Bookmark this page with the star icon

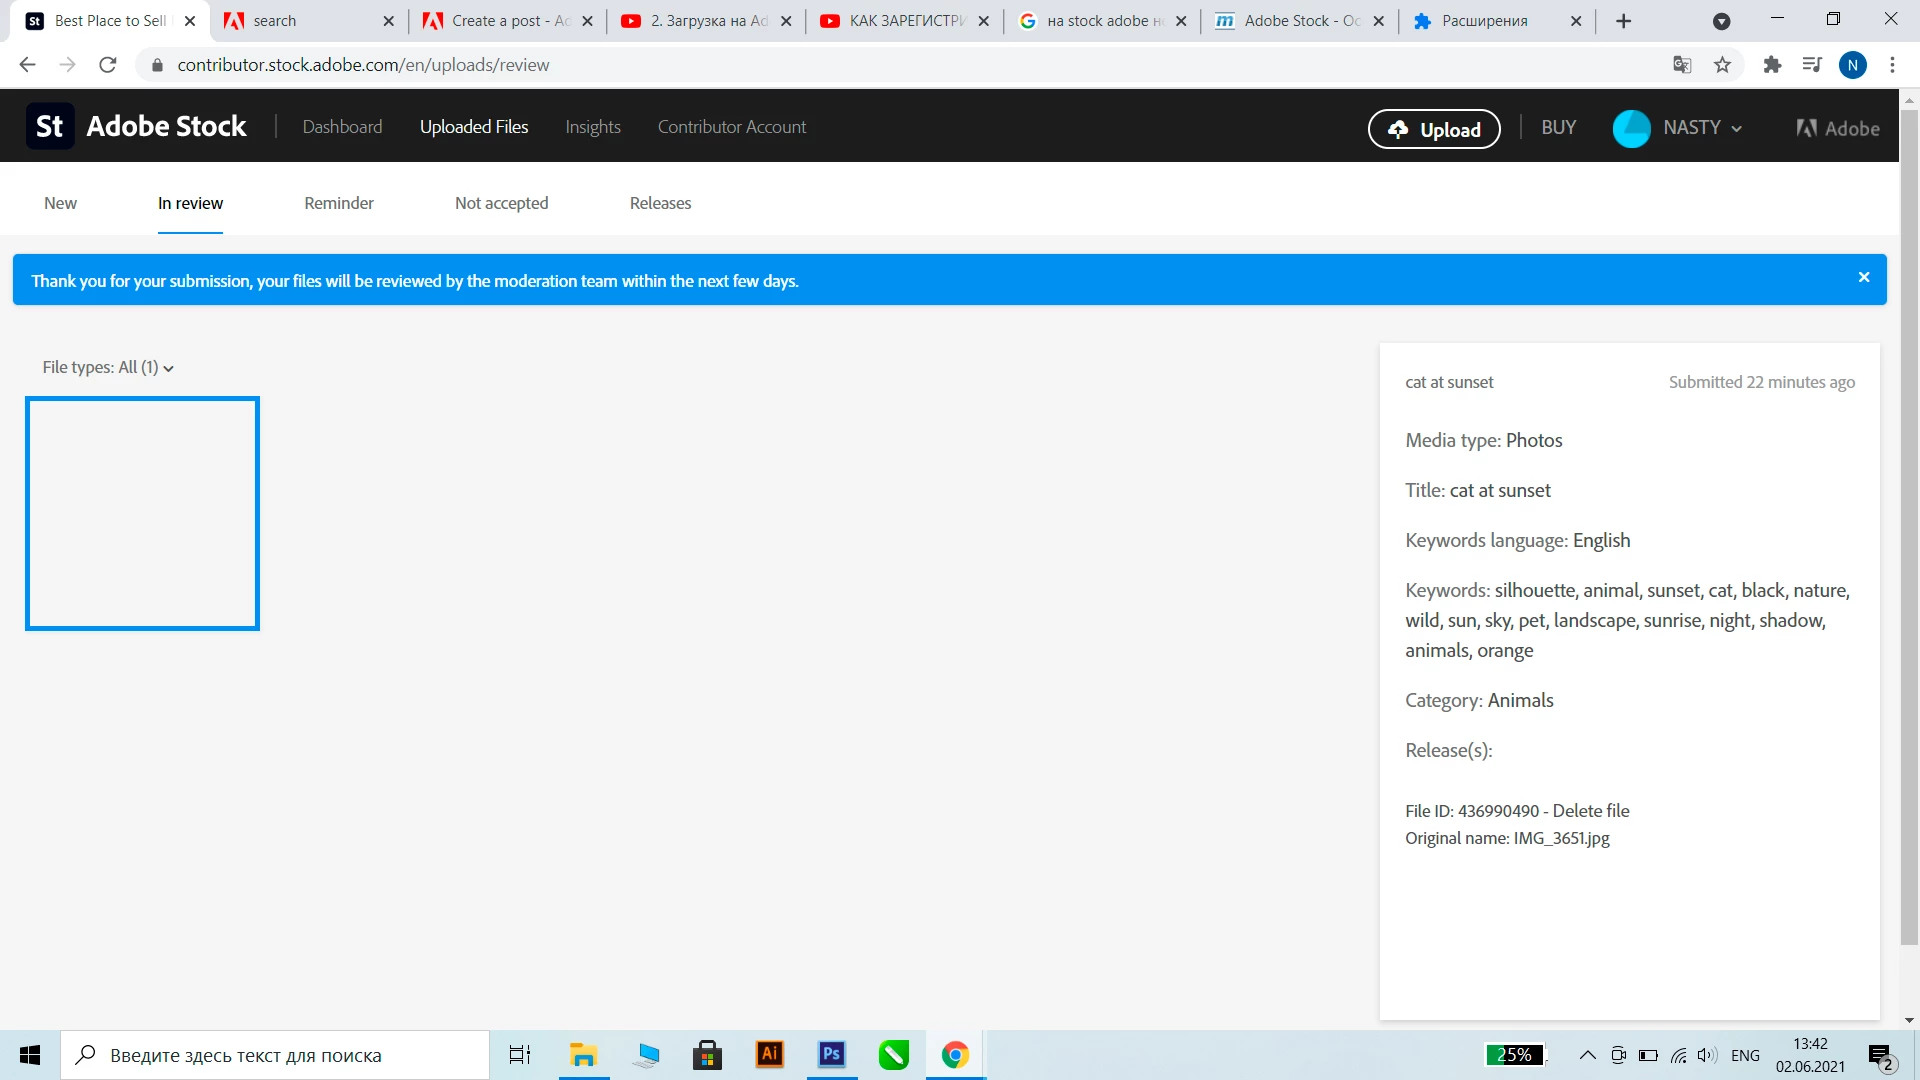[1722, 65]
